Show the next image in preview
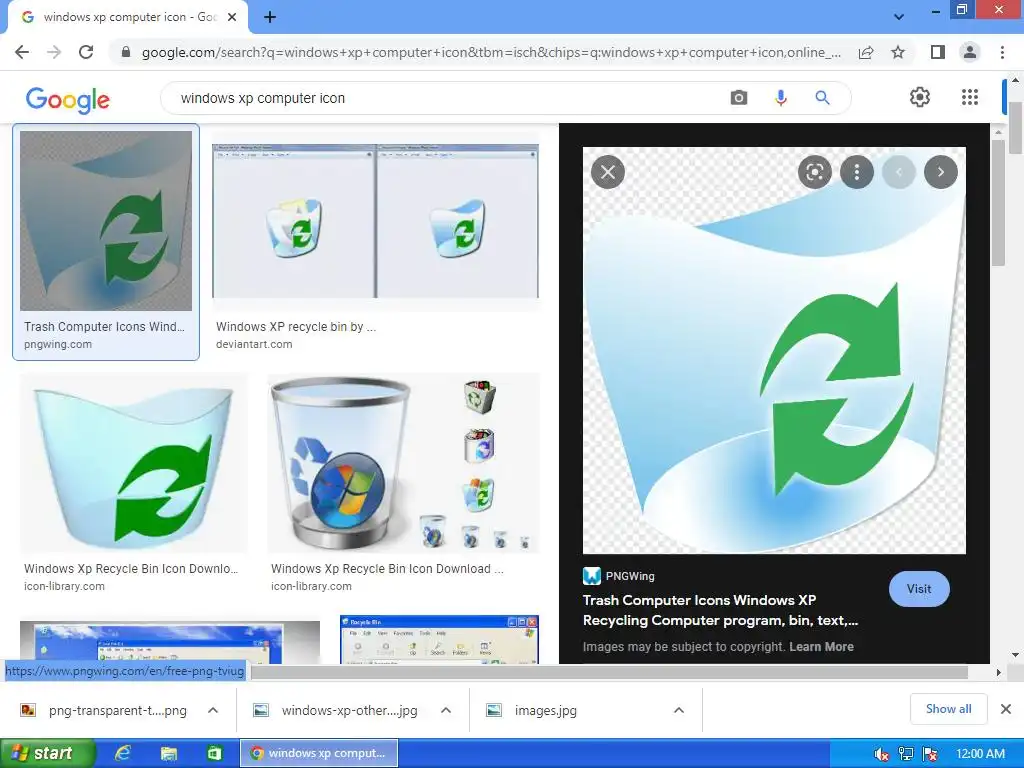The width and height of the screenshot is (1024, 768). click(x=940, y=172)
